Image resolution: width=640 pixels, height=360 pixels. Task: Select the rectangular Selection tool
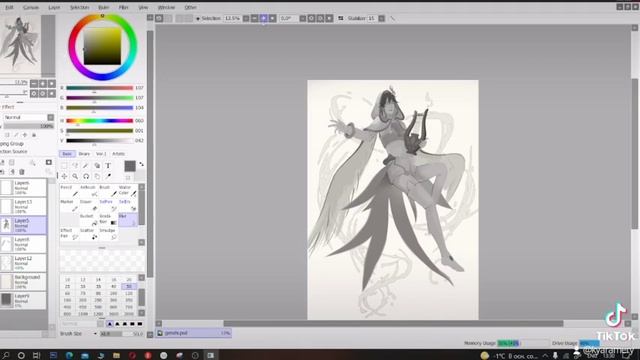64,166
